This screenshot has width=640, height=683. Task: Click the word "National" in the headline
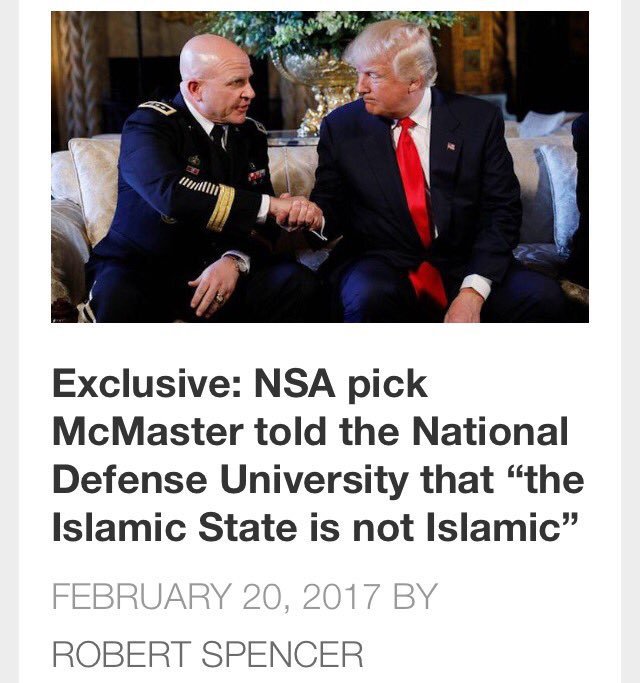coord(490,431)
